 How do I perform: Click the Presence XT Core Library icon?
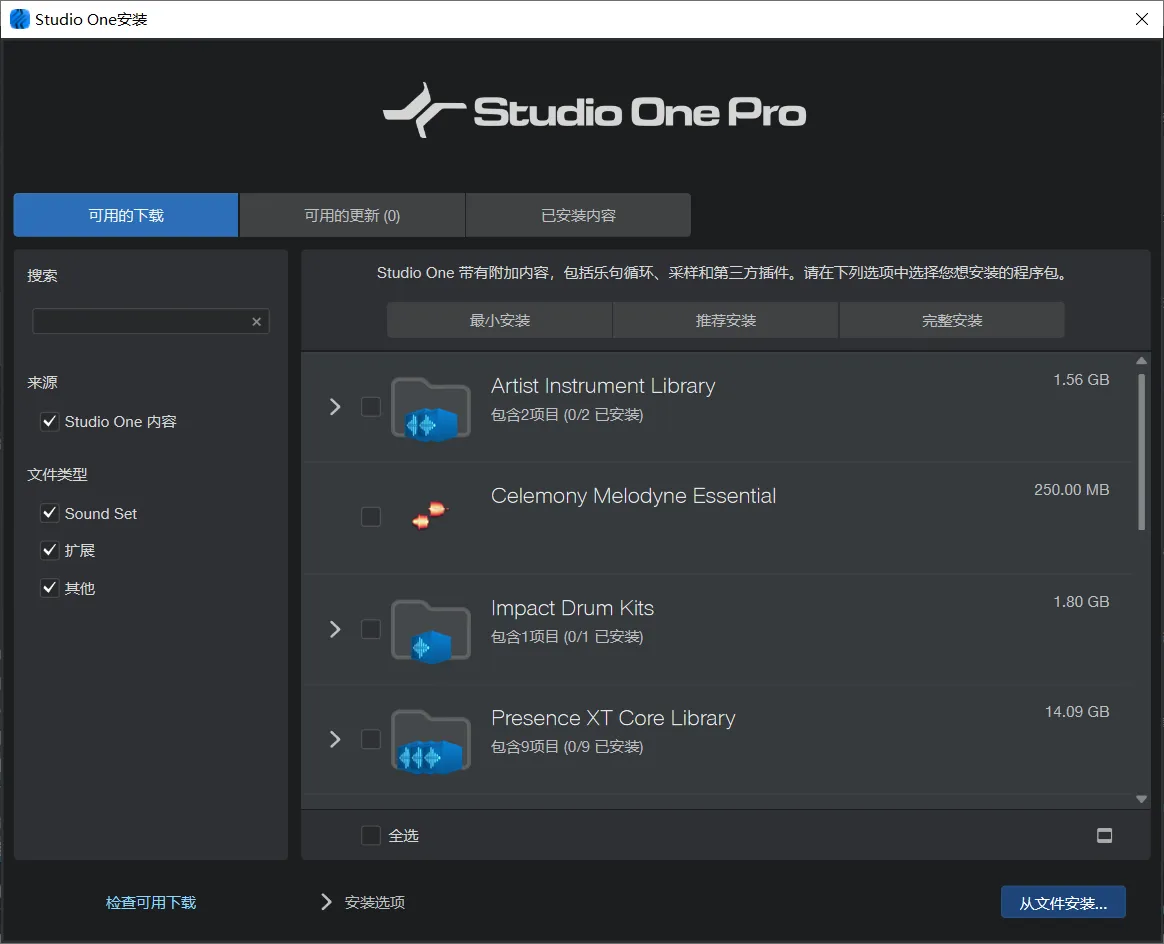pyautogui.click(x=430, y=741)
